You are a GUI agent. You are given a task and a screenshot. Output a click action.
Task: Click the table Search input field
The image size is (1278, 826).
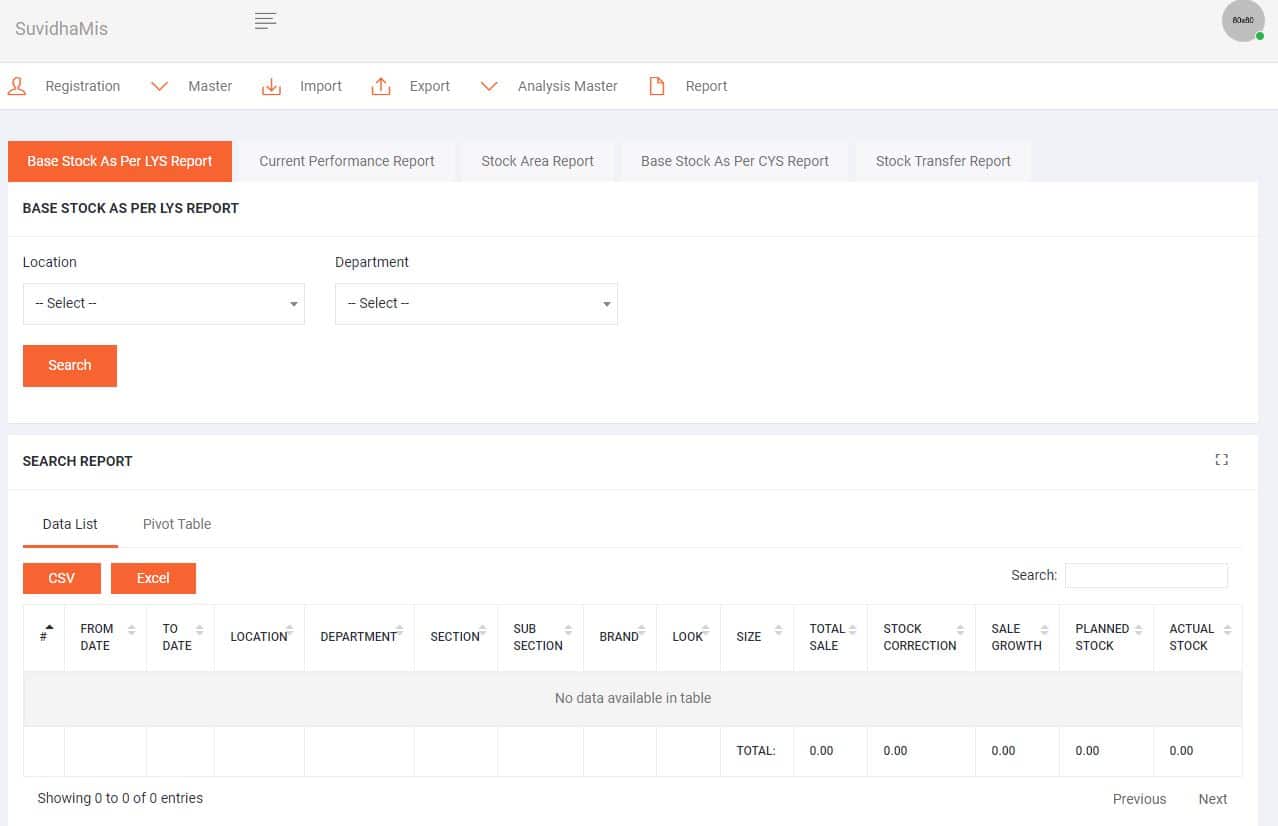coord(1145,576)
